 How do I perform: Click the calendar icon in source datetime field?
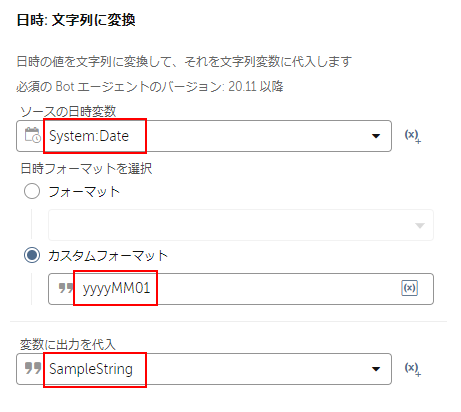33,135
